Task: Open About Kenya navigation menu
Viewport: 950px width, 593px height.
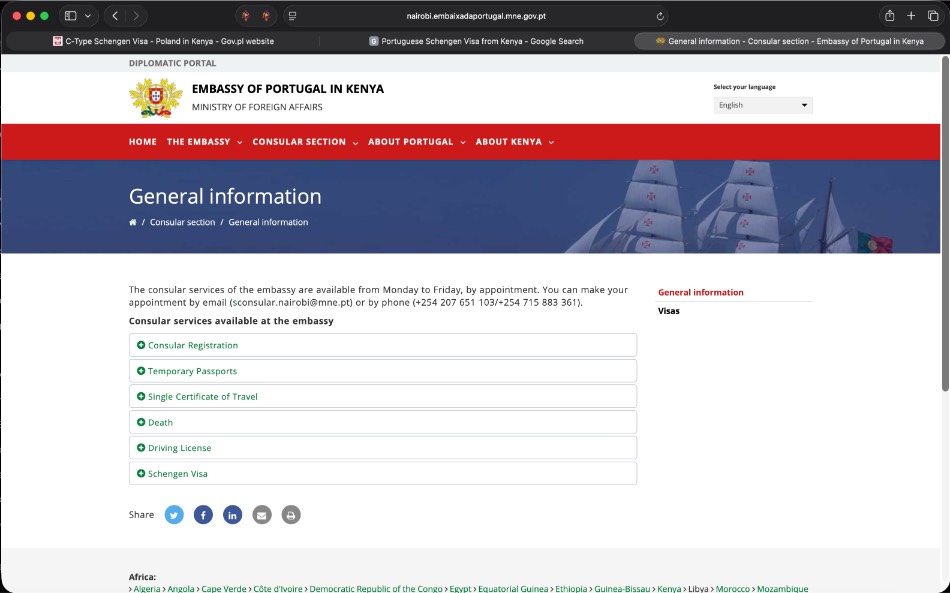Action: pos(514,142)
